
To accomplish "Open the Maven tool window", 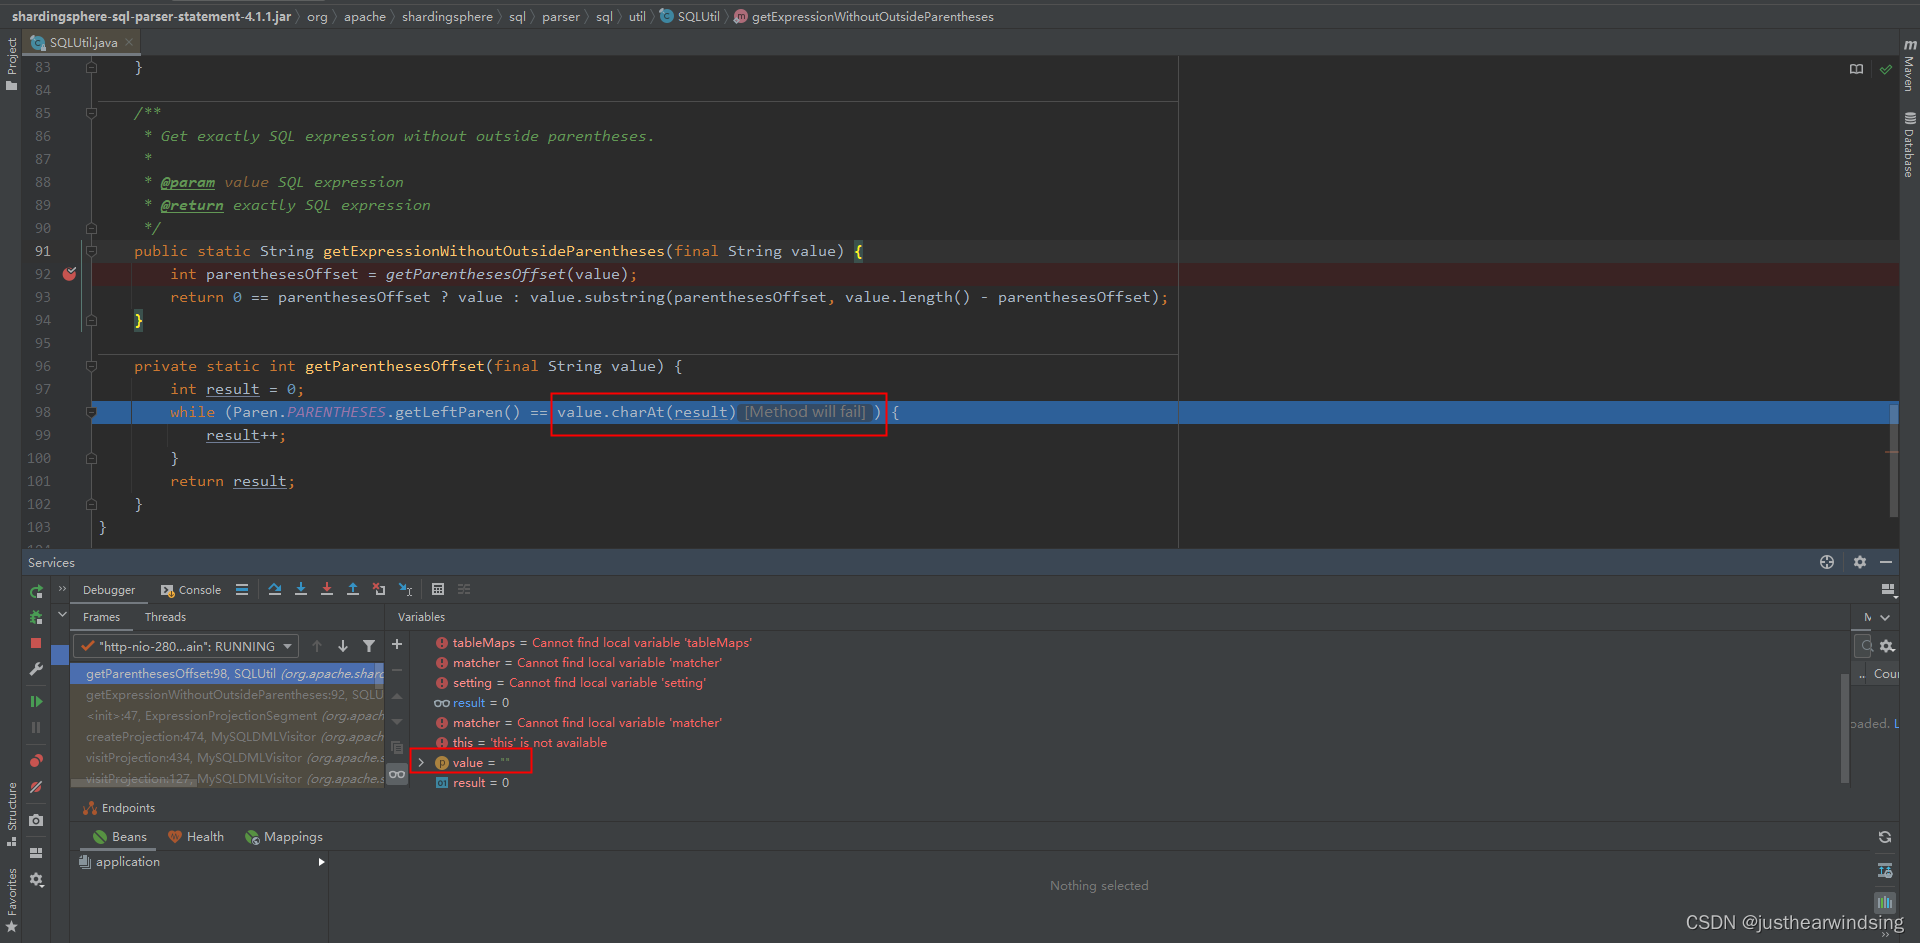I will click(x=1909, y=66).
